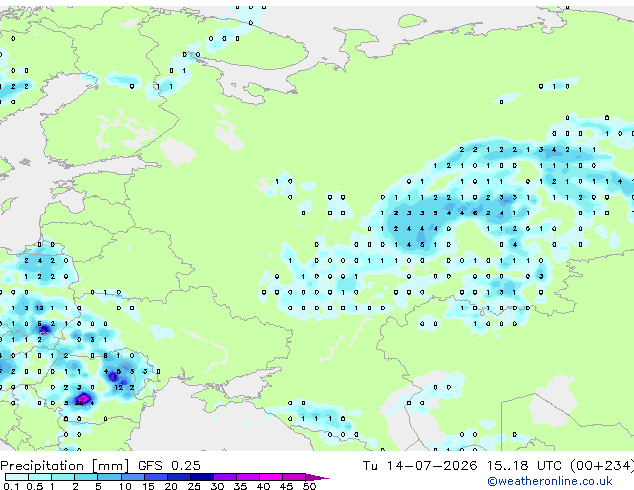Select the 40–45 mm magenta swatch
The width and height of the screenshot is (634, 490).
271,477
